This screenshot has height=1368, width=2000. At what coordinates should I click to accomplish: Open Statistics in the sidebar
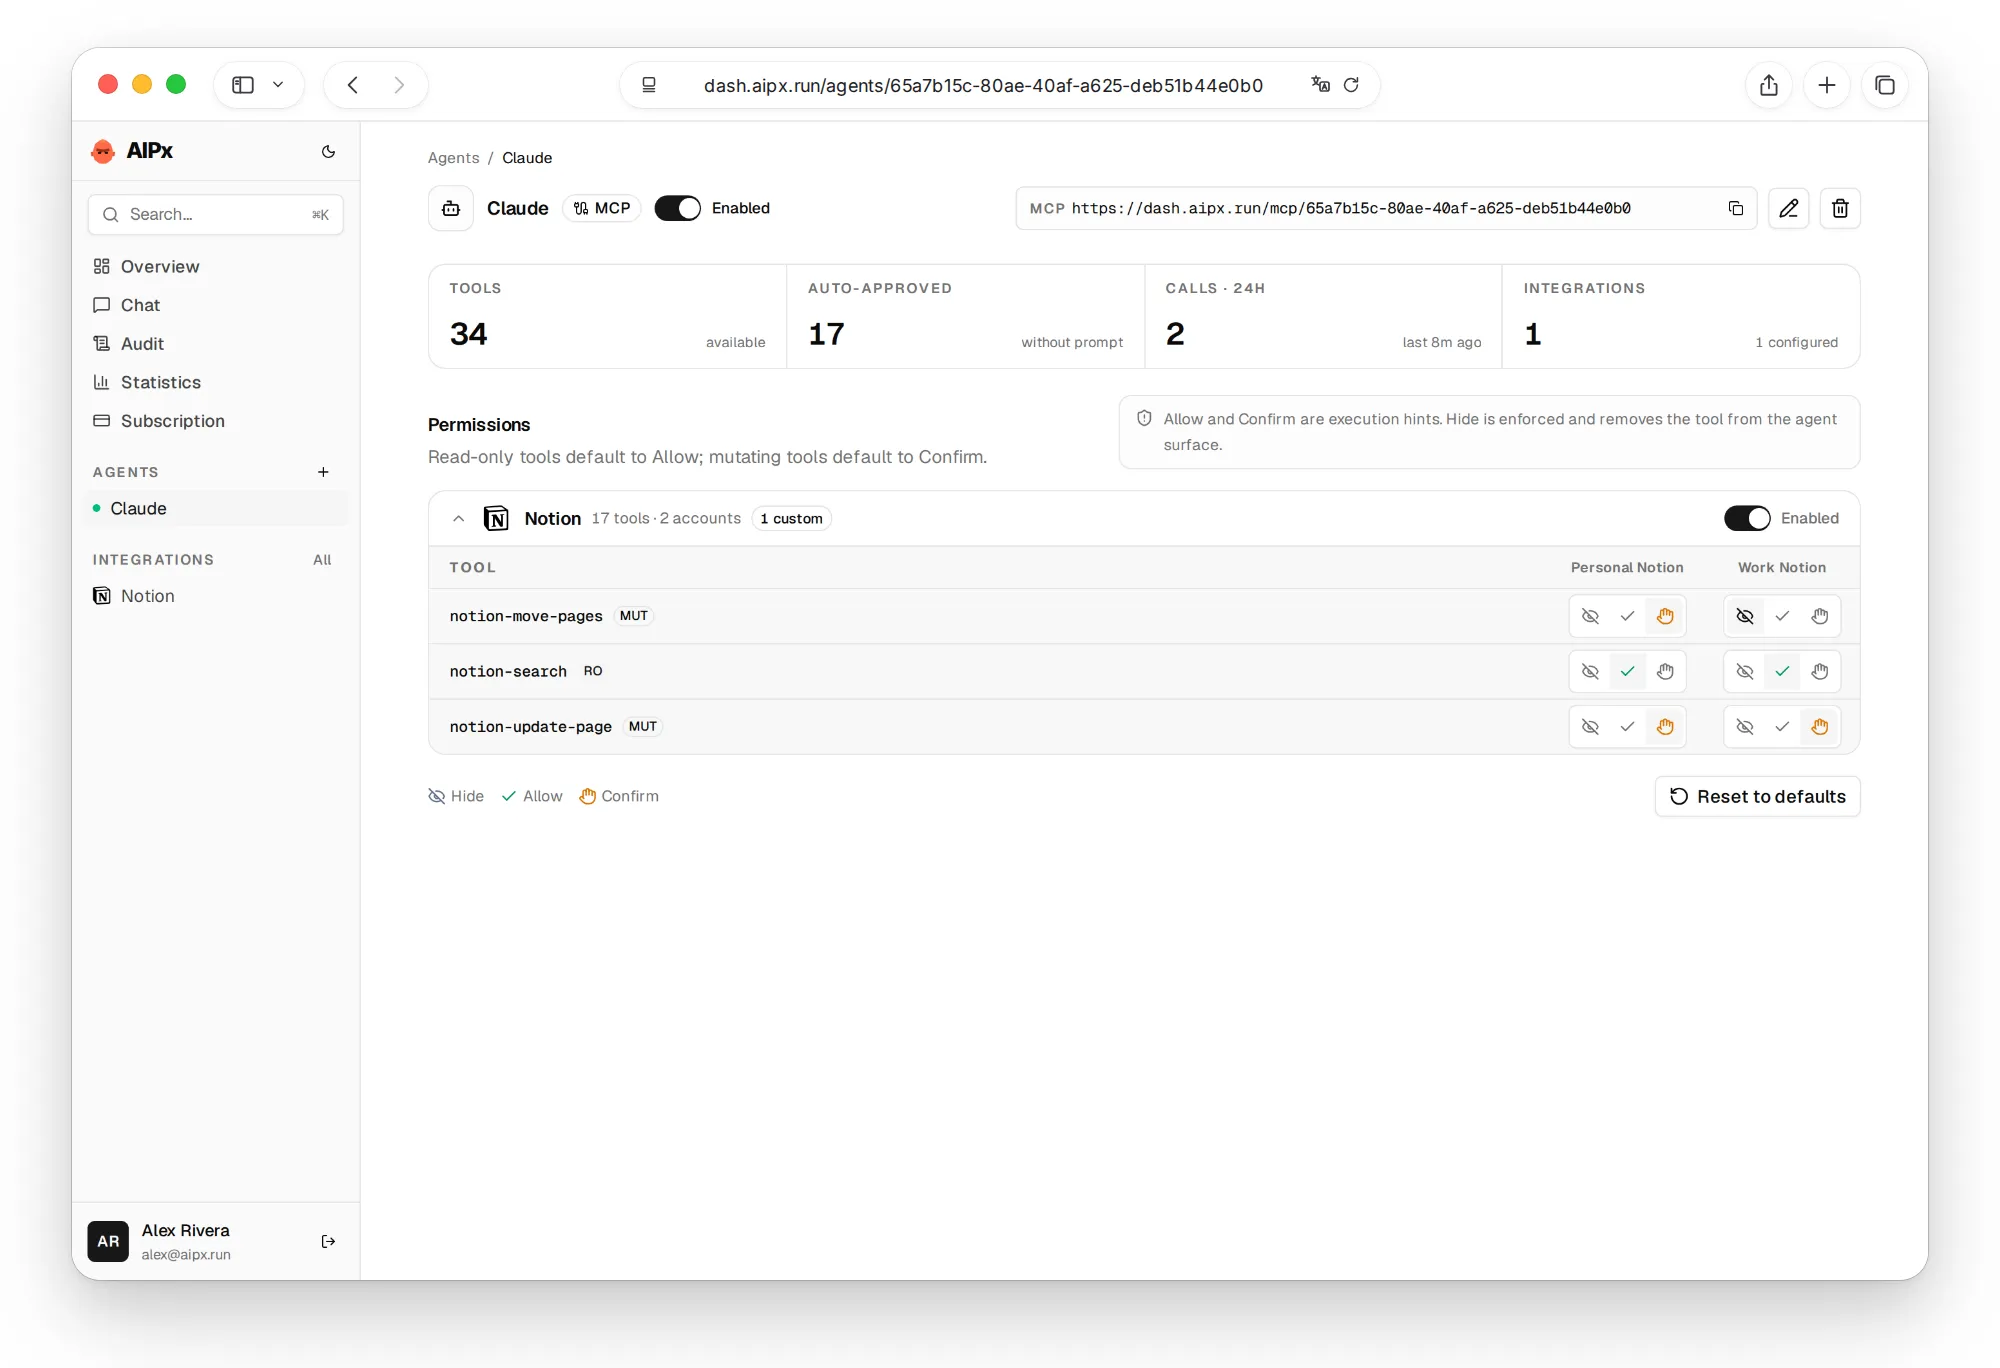[216, 382]
